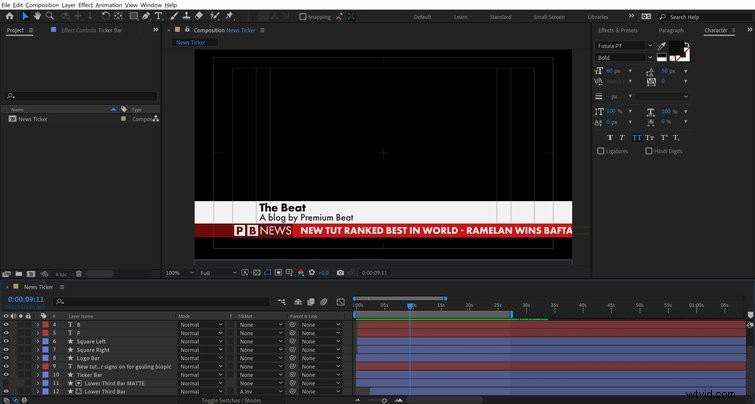Click the Graph Editor icon

click(340, 302)
